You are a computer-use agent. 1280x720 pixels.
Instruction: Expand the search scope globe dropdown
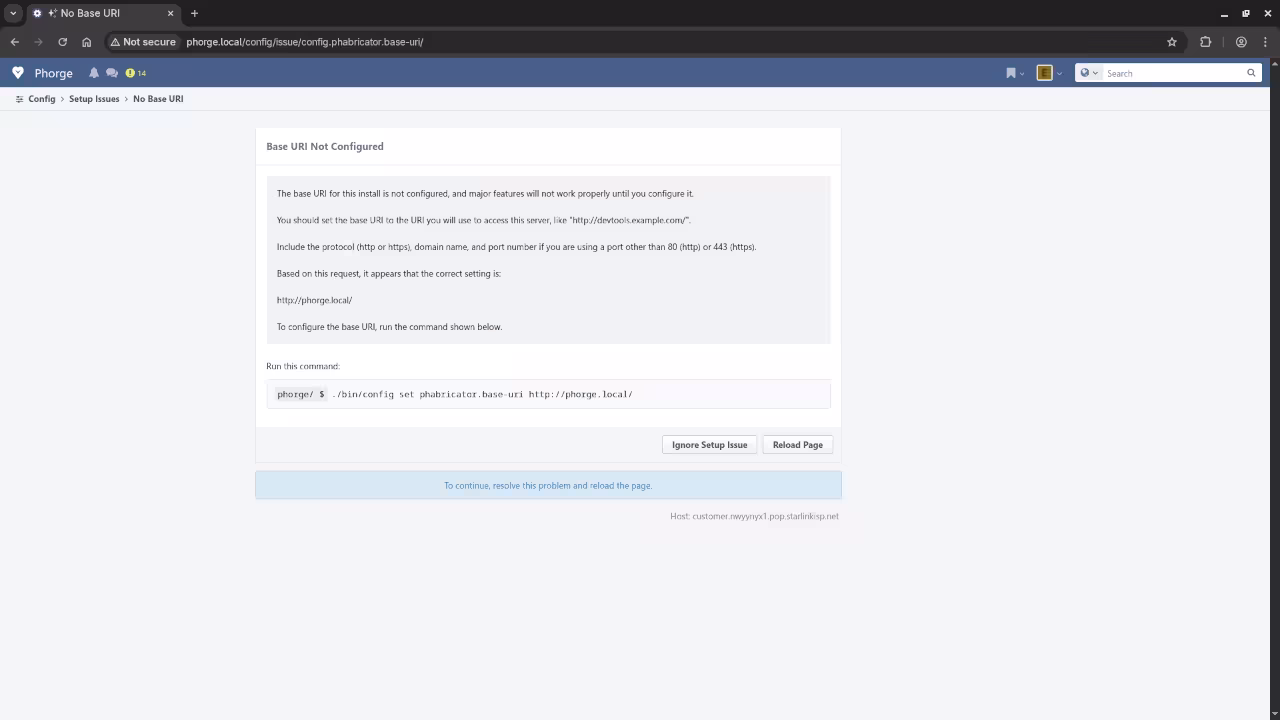click(x=1088, y=73)
